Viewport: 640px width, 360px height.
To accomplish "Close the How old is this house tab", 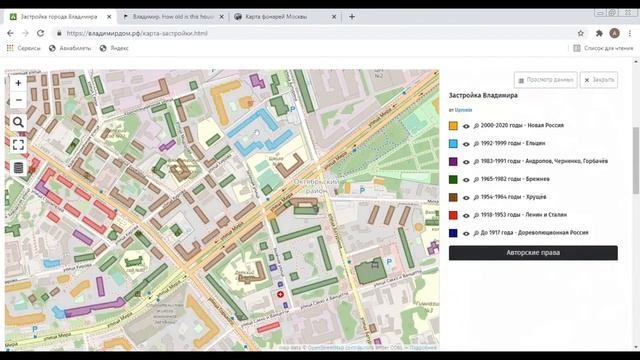I will click(222, 17).
